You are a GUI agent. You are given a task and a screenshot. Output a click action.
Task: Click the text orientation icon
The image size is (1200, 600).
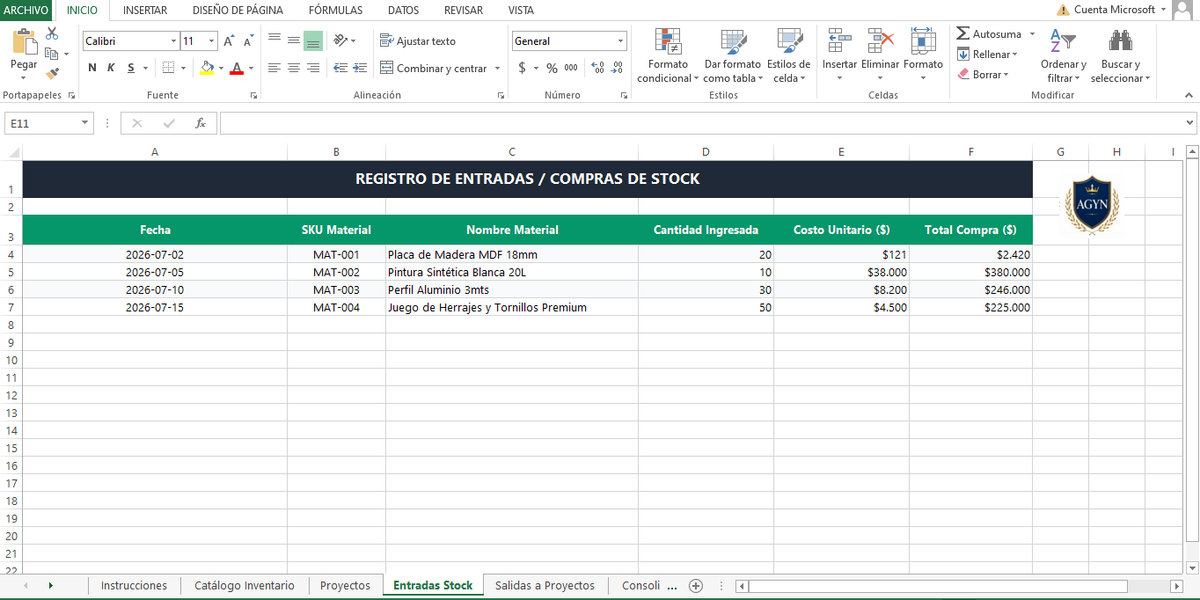click(341, 41)
